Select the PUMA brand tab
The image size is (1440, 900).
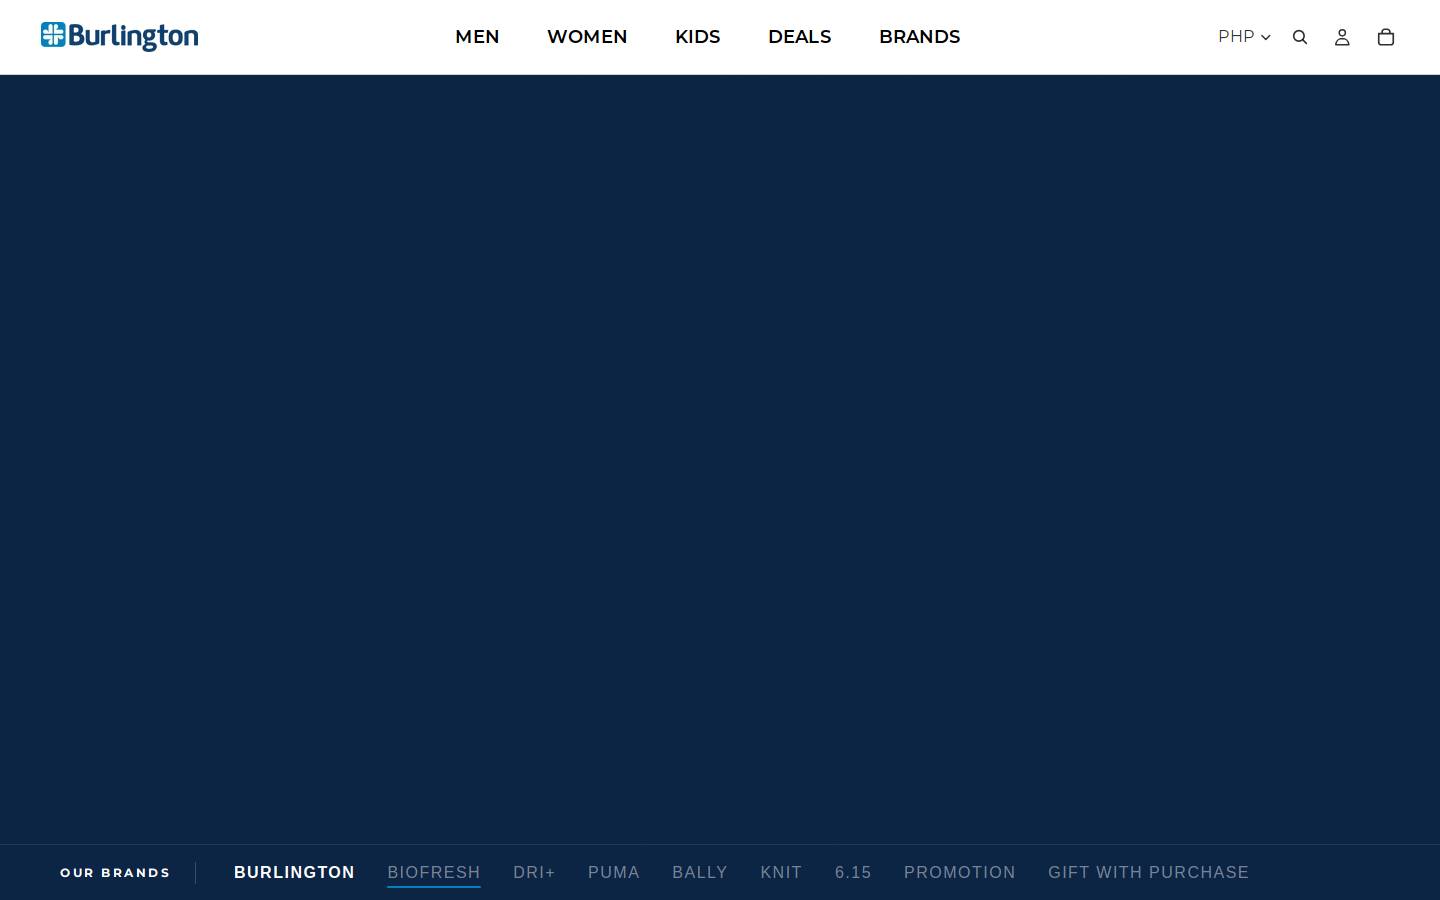[x=614, y=872]
